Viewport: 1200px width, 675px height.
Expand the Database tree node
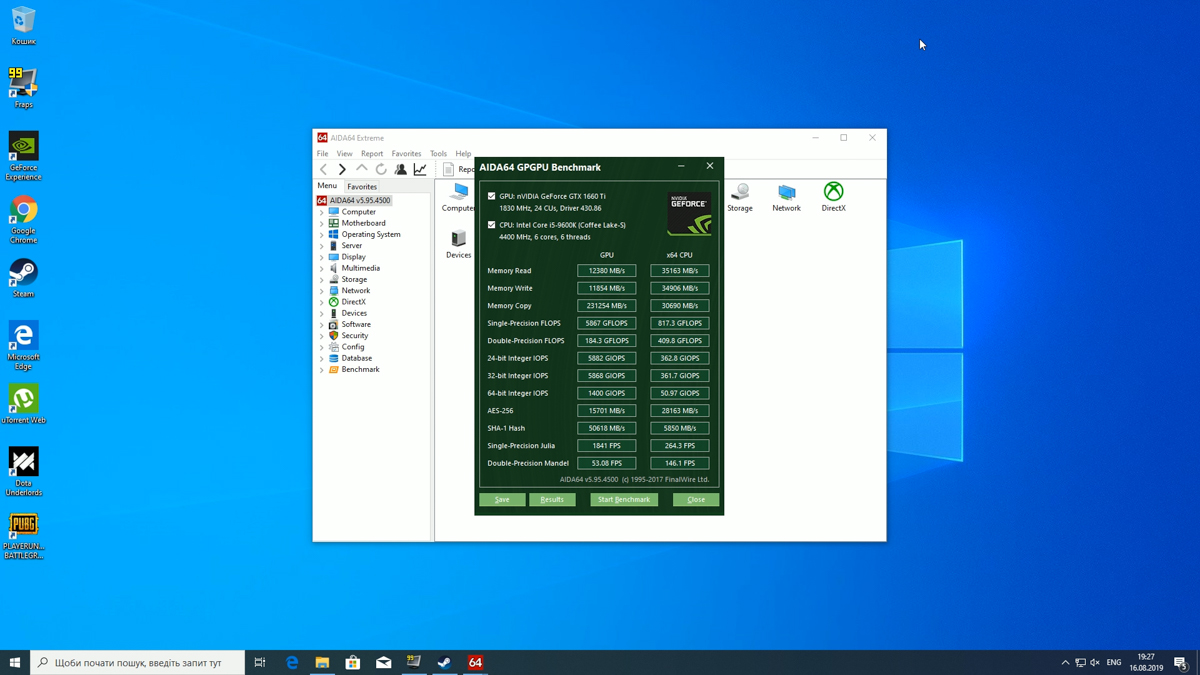point(322,358)
